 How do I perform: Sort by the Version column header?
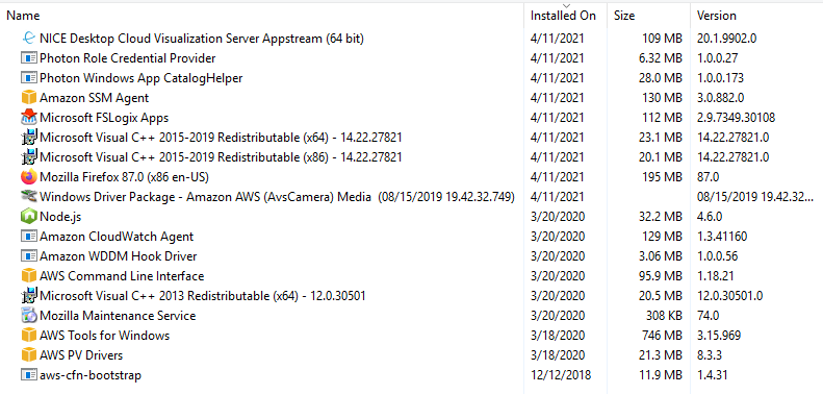717,16
